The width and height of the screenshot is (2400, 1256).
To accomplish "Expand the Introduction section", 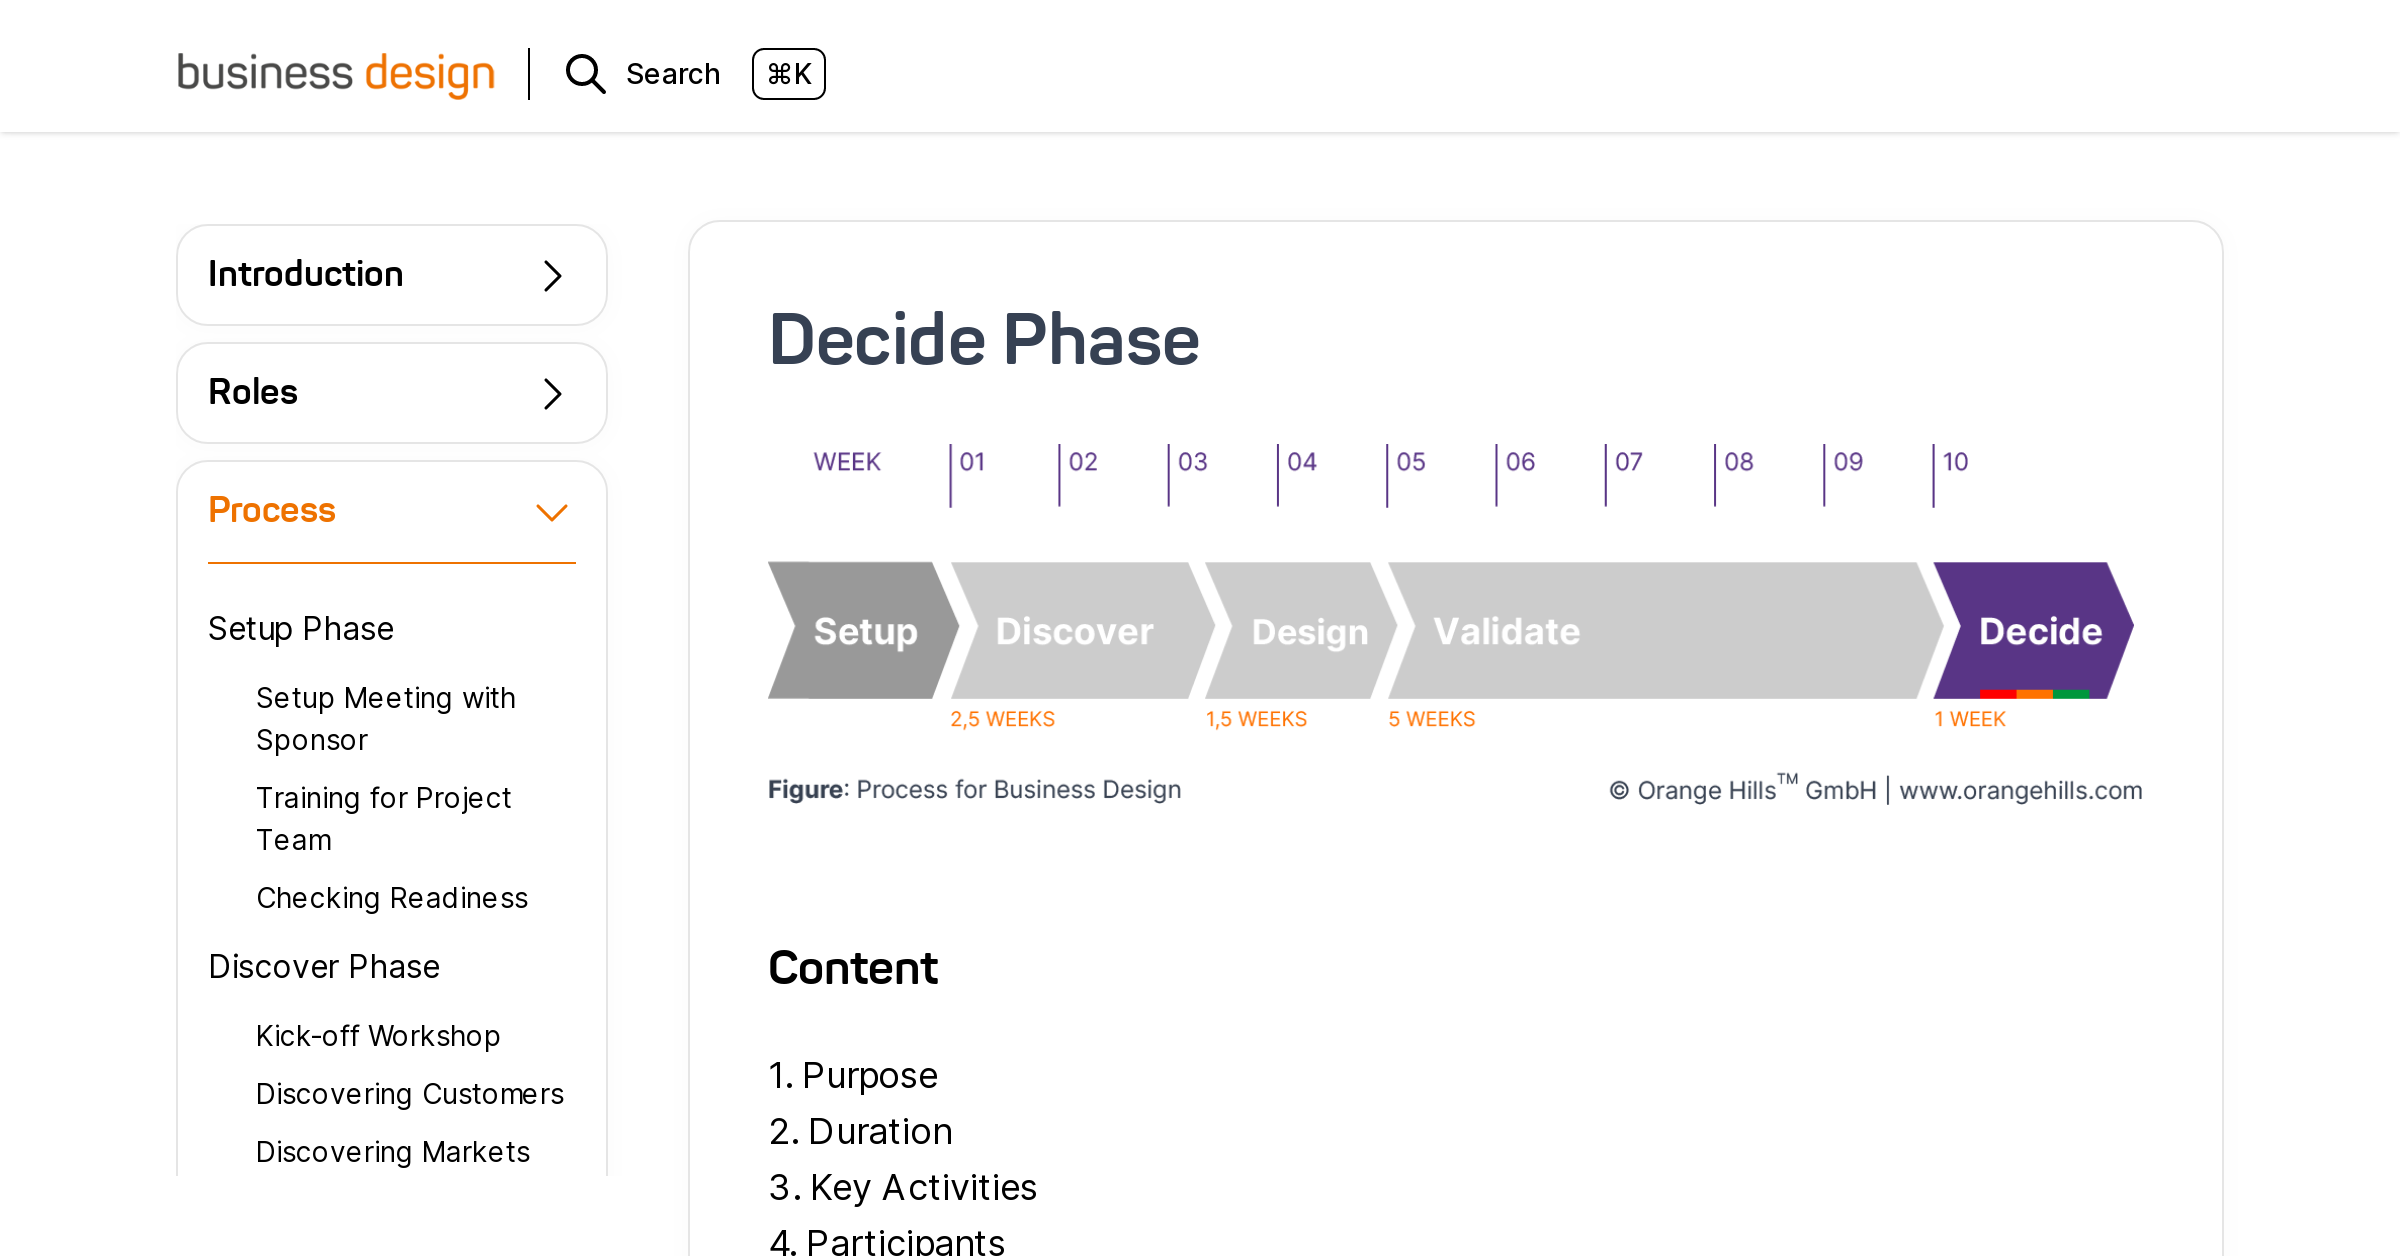I will [x=391, y=274].
